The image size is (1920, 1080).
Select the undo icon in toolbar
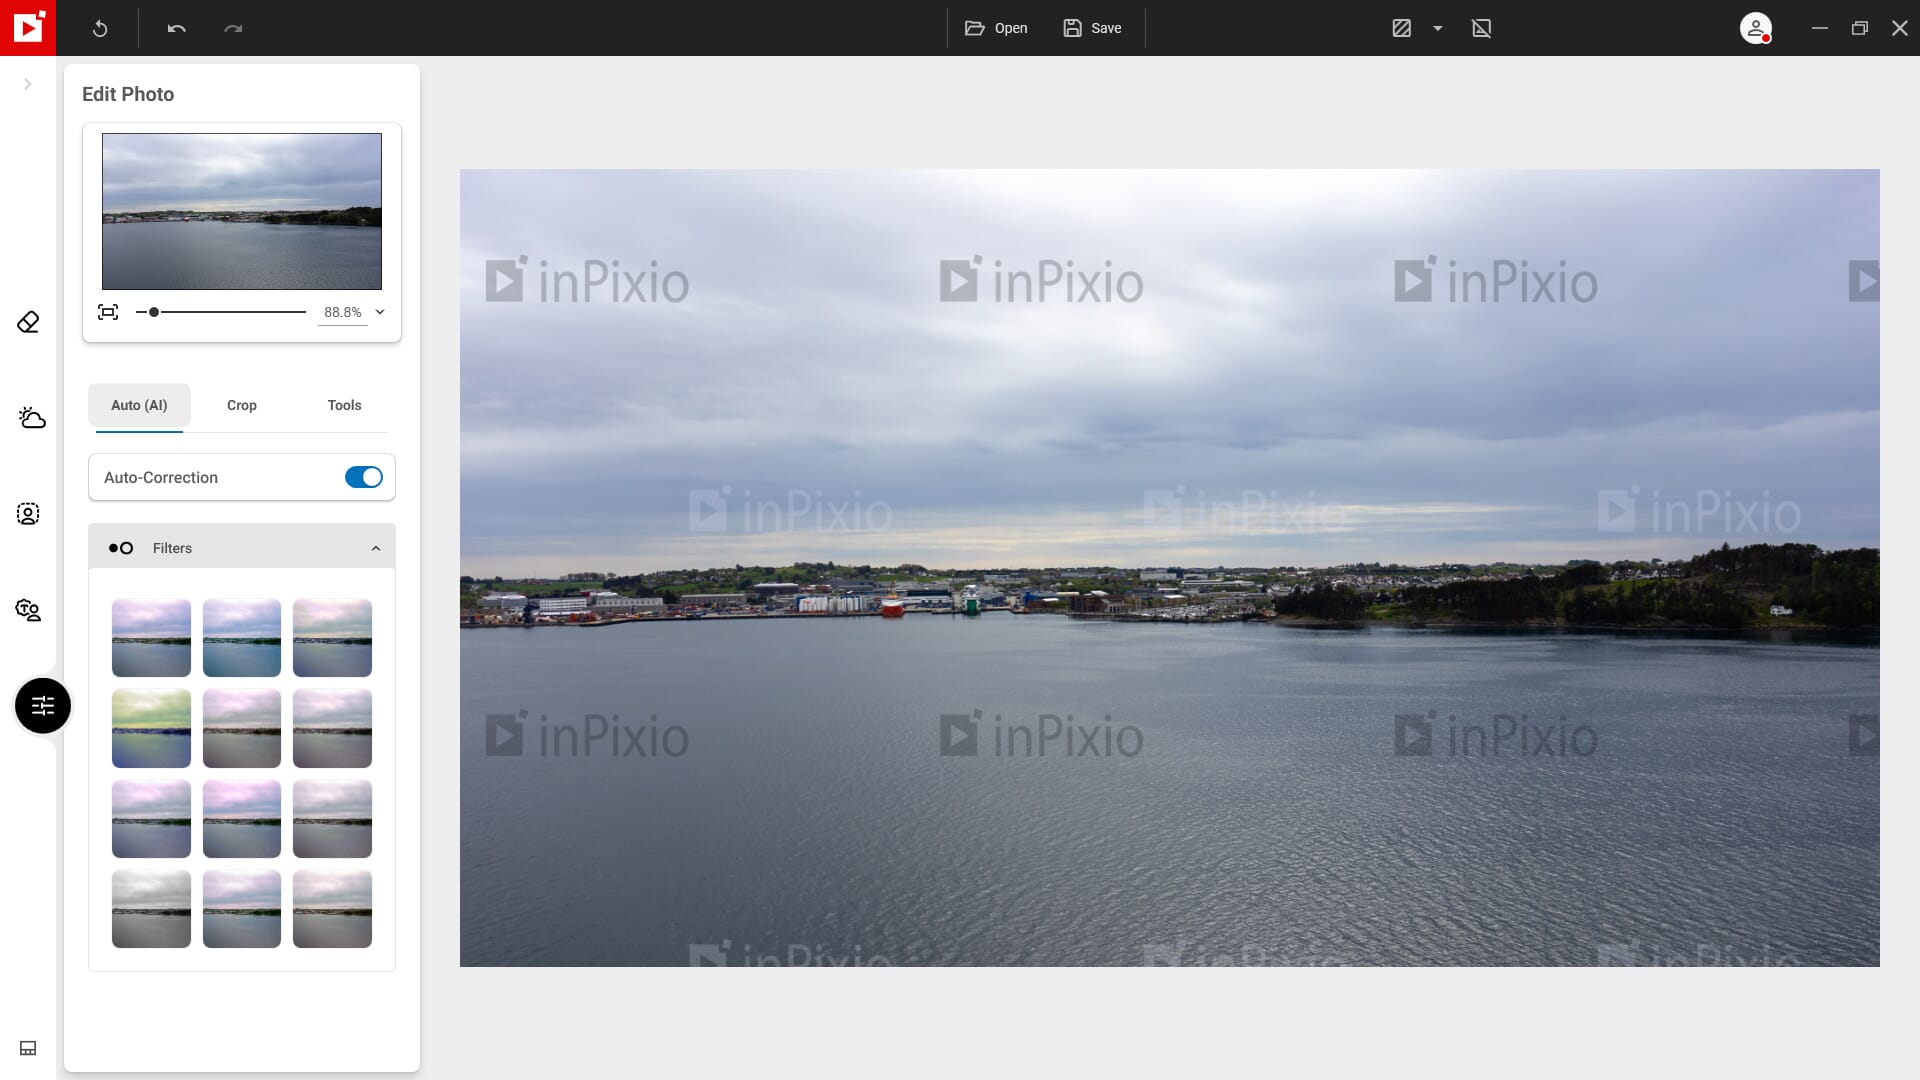[175, 28]
